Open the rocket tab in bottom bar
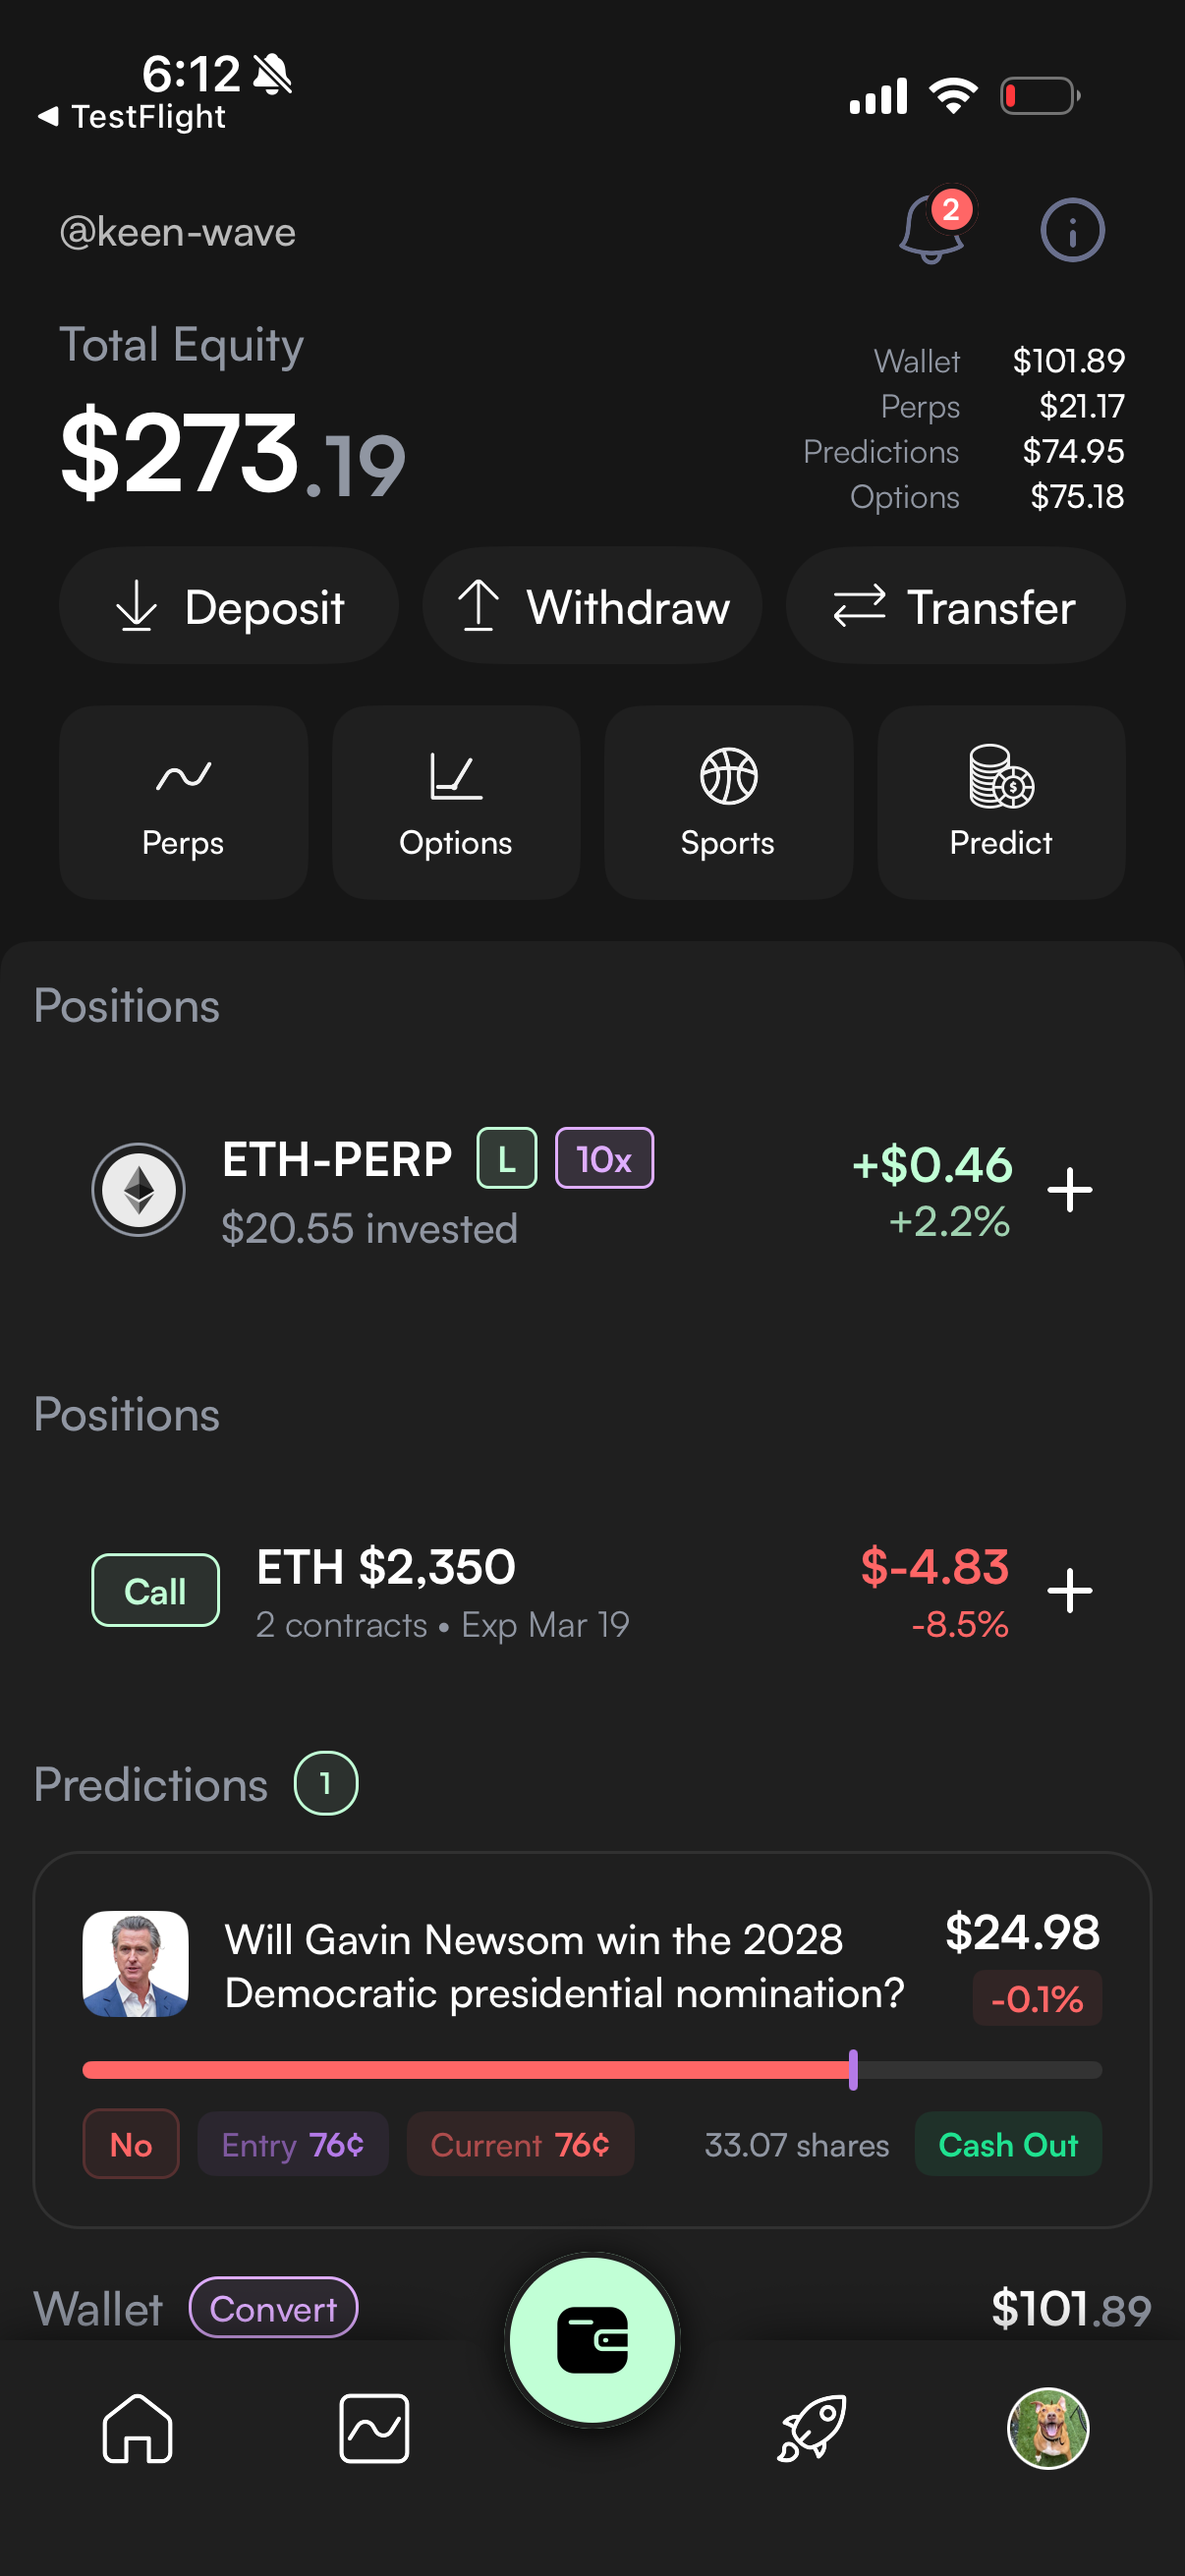The height and width of the screenshot is (2576, 1185). point(812,2428)
